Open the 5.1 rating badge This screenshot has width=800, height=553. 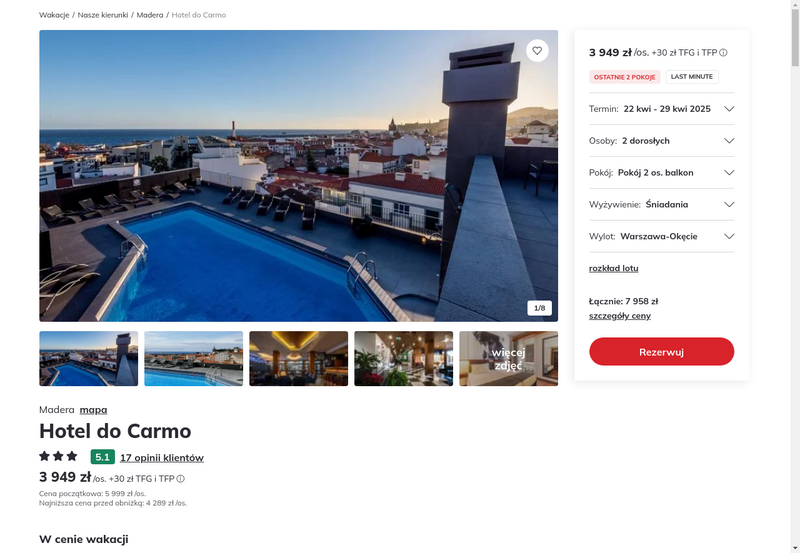(103, 457)
